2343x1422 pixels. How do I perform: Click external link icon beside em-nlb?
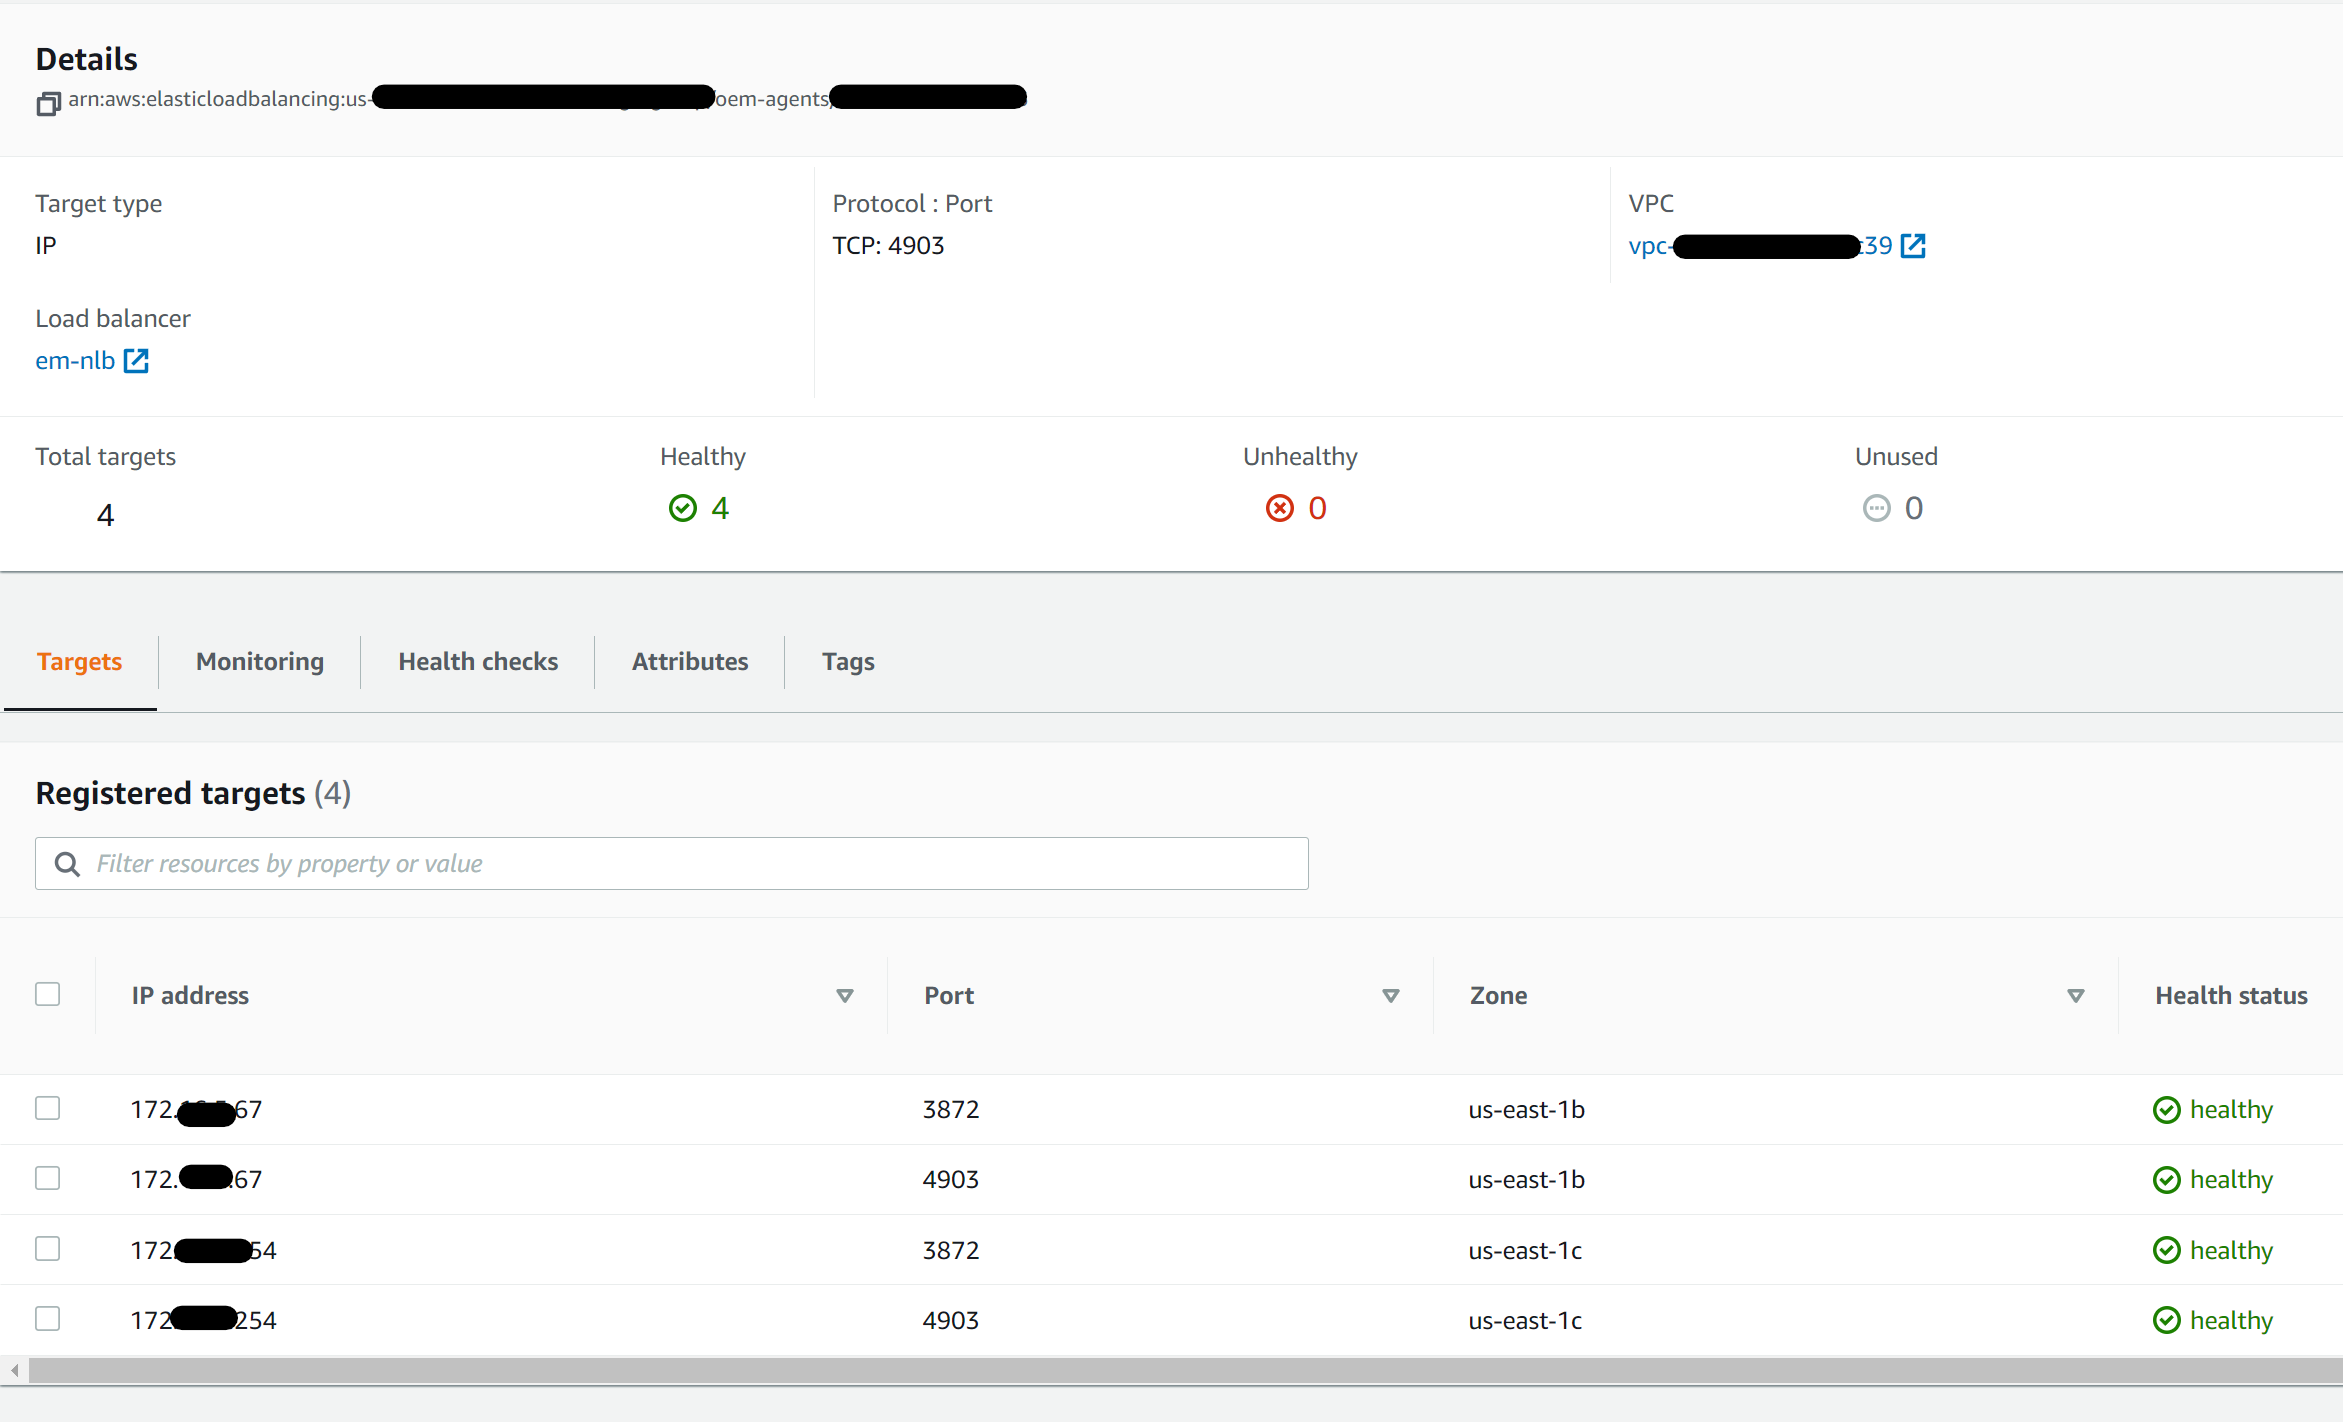(136, 361)
